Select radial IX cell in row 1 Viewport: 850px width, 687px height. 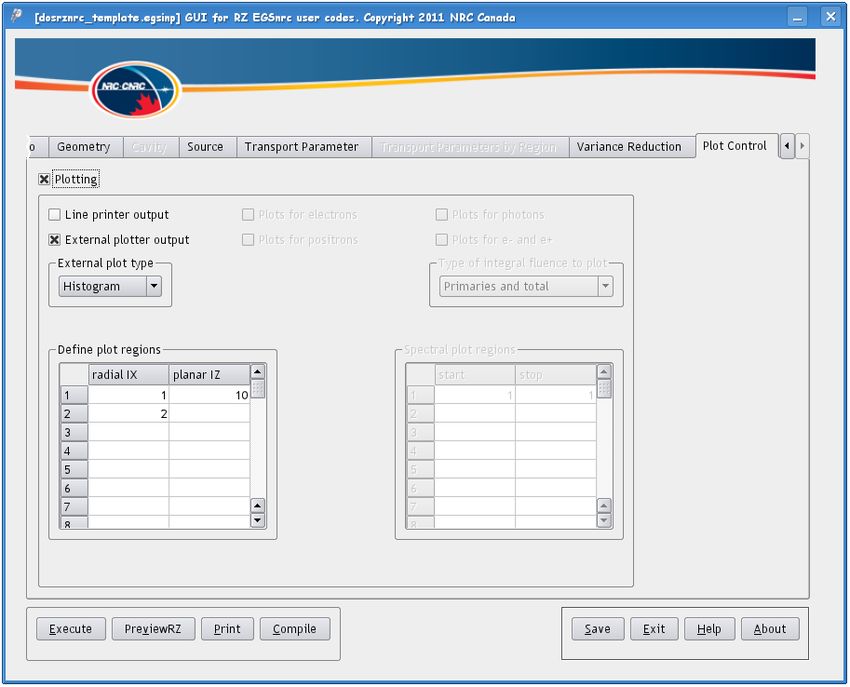coord(128,395)
